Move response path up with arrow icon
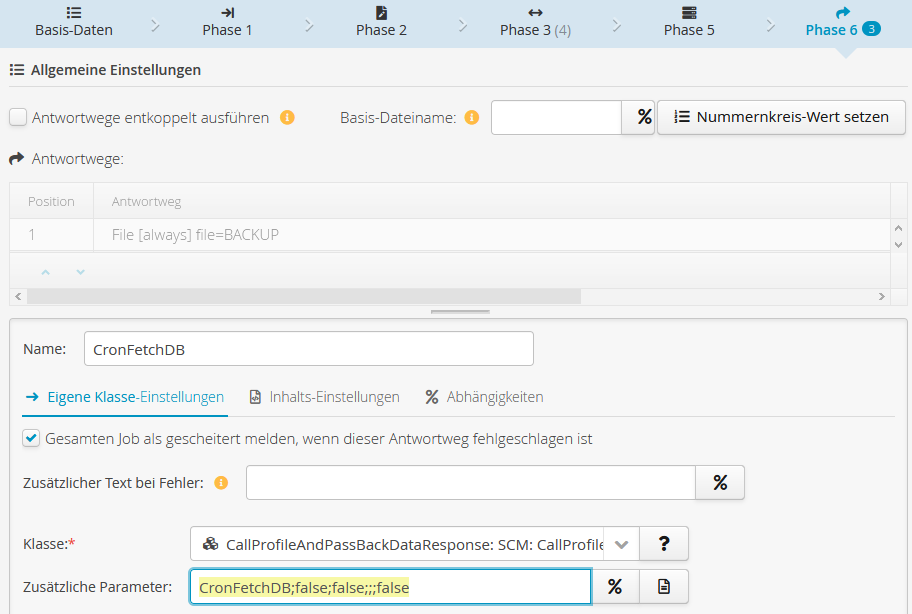This screenshot has height=614, width=912. tap(44, 271)
